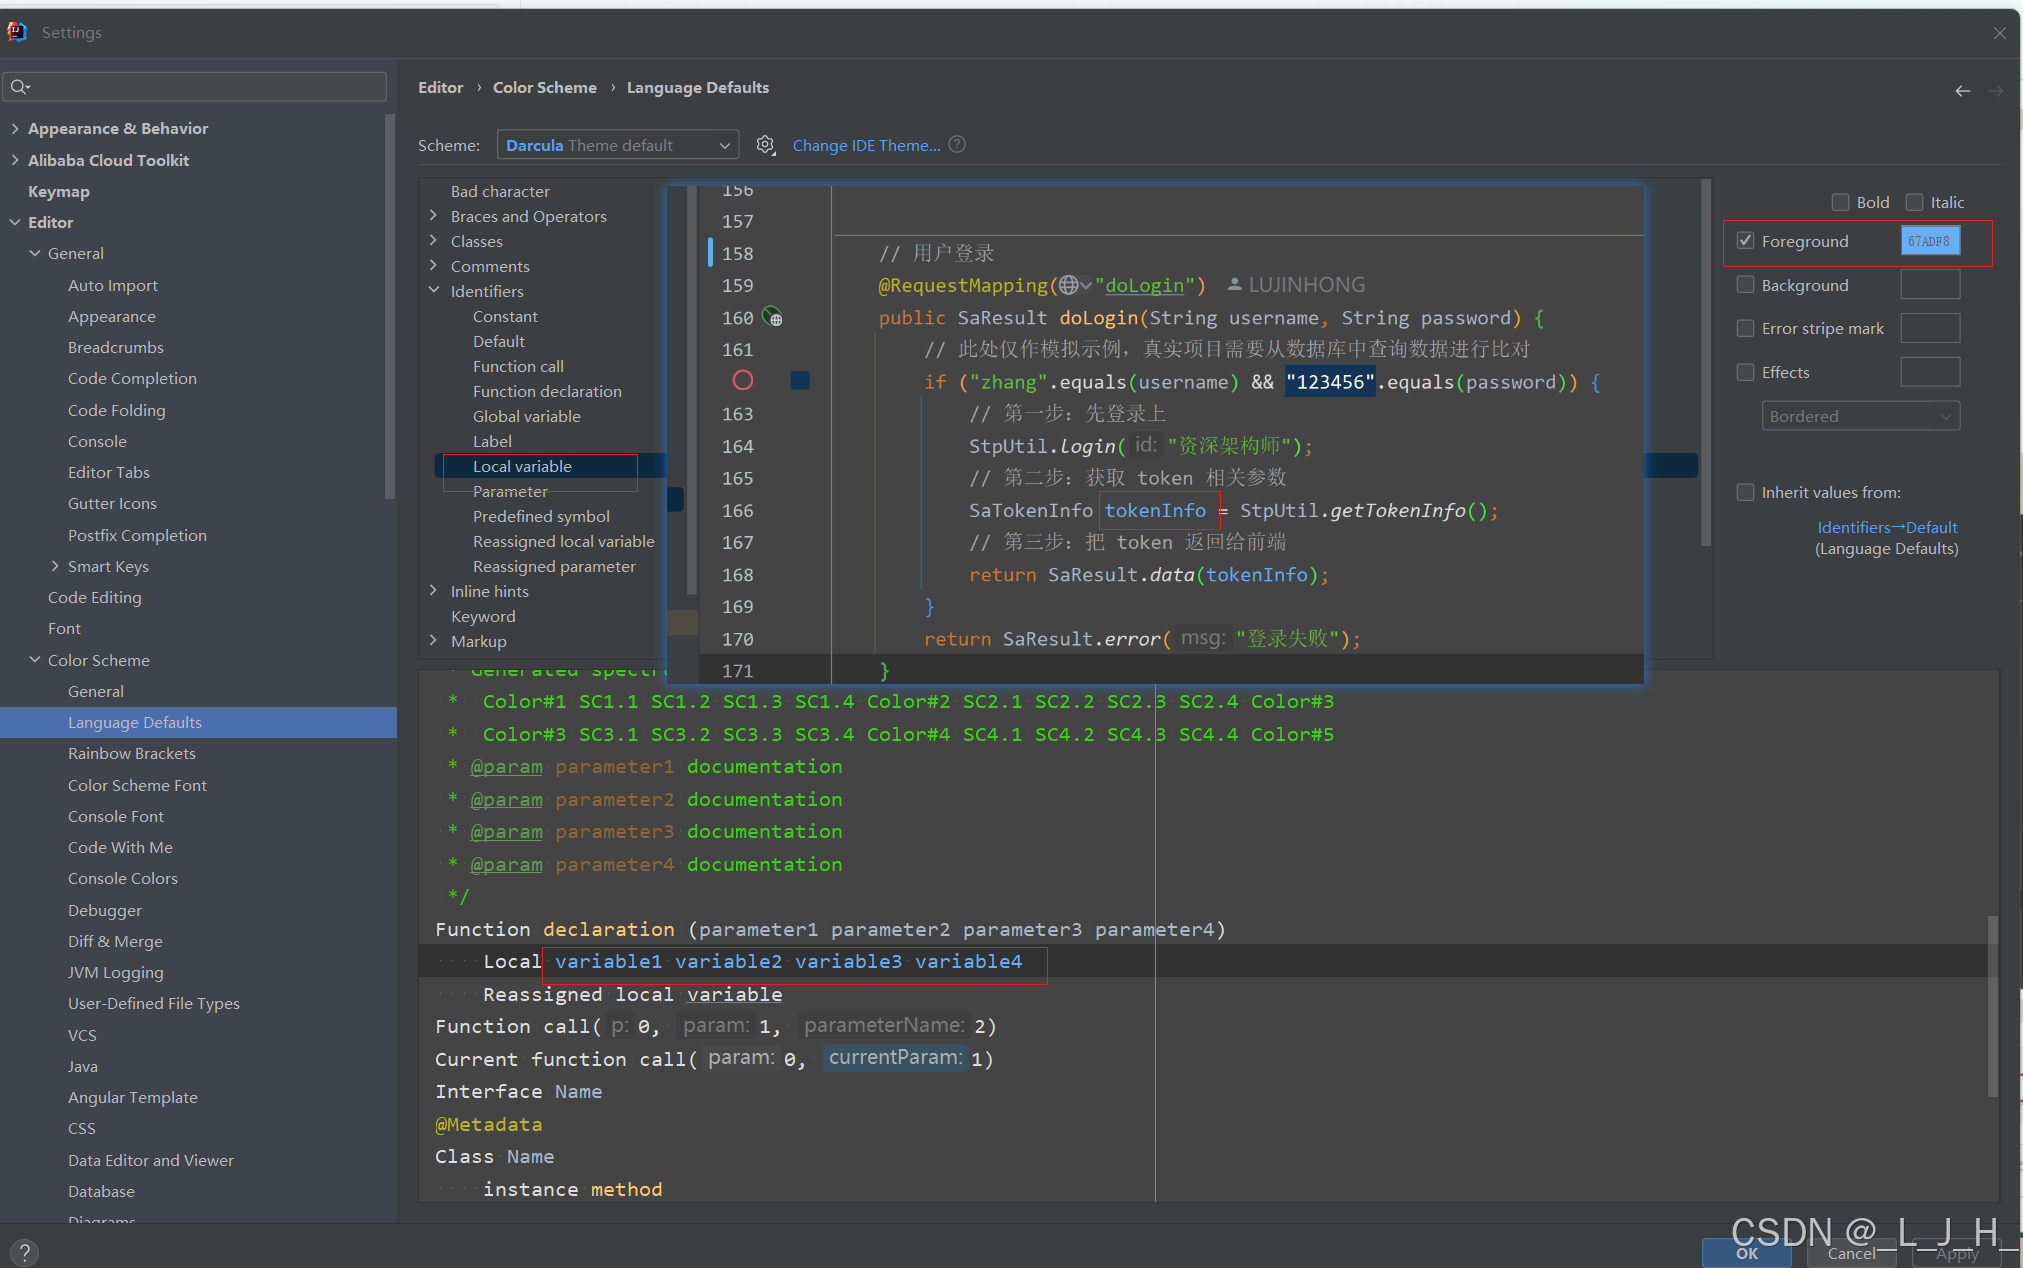Screen dimensions: 2023x1268
Task: Click the globe icon in RequestMapping annotation
Action: (x=1069, y=285)
